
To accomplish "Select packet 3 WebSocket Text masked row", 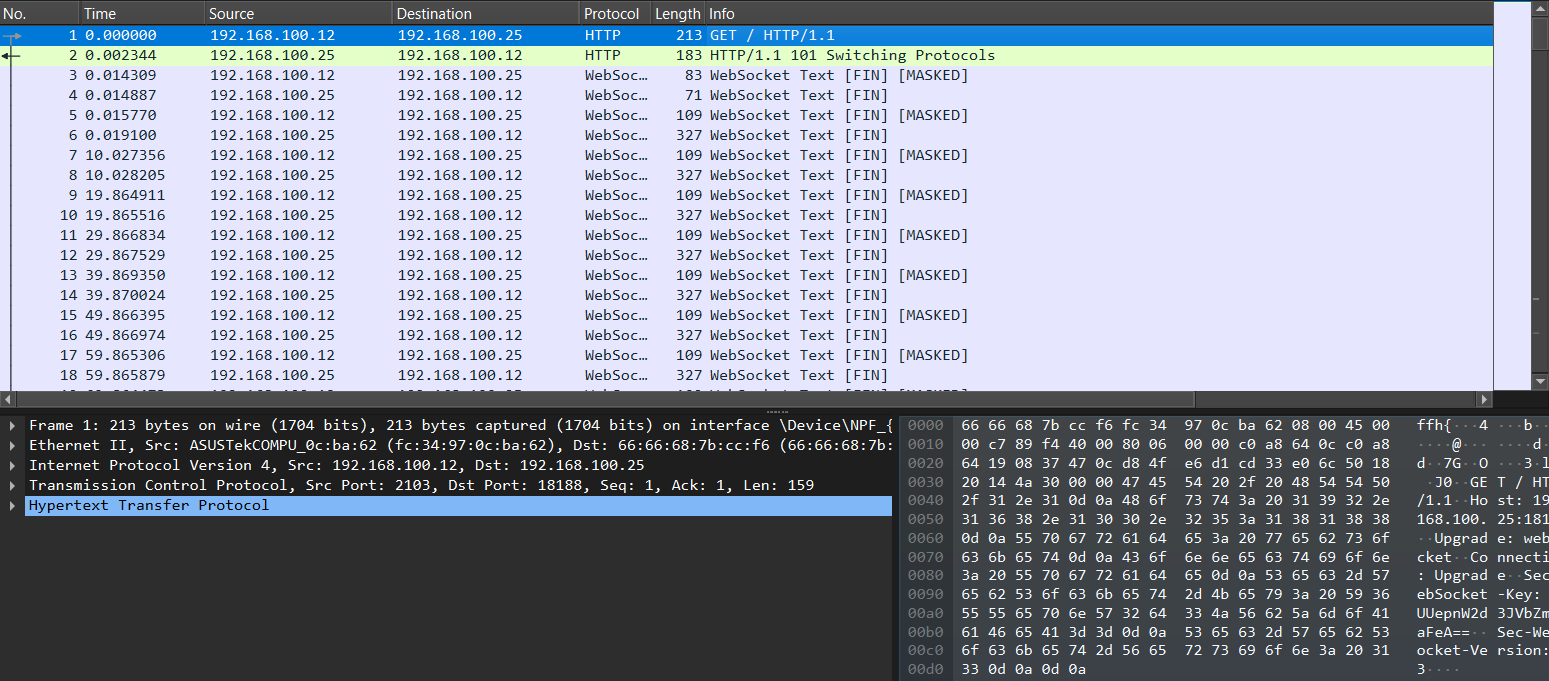I will (700, 76).
